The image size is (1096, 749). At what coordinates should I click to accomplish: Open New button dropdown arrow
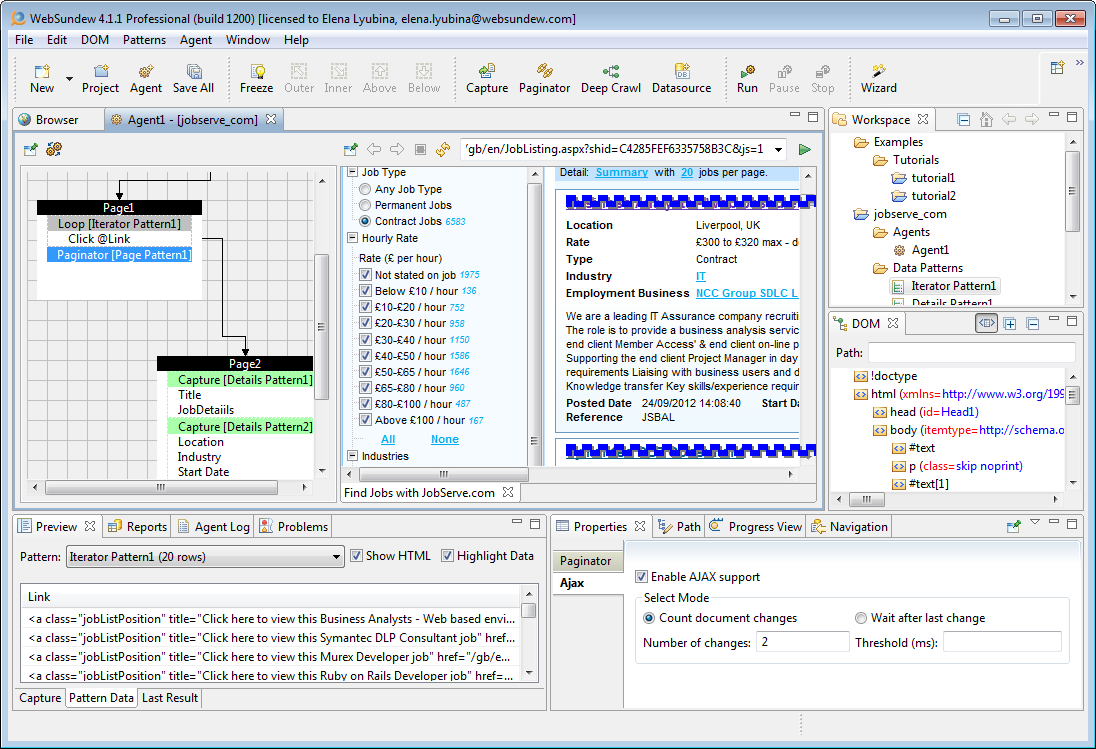point(69,78)
